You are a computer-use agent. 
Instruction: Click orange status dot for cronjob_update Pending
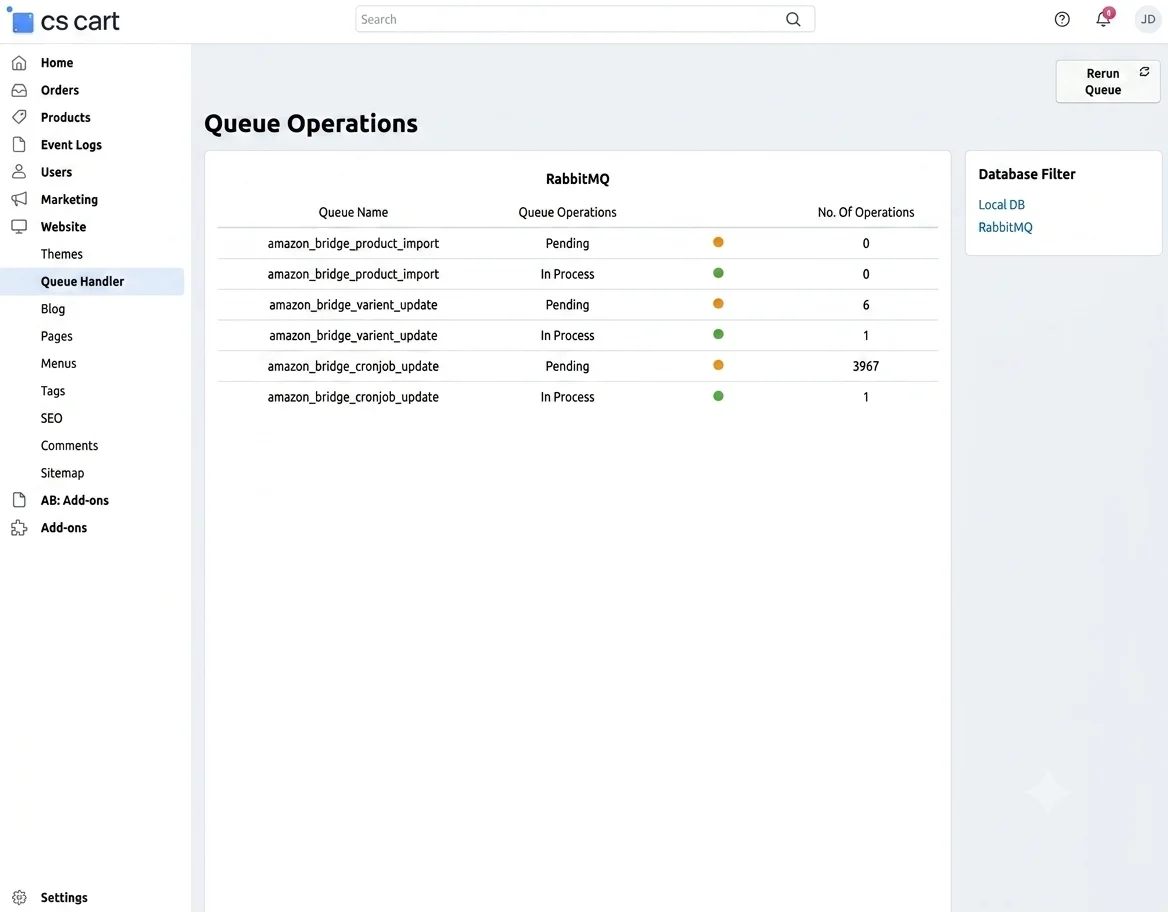(x=718, y=365)
